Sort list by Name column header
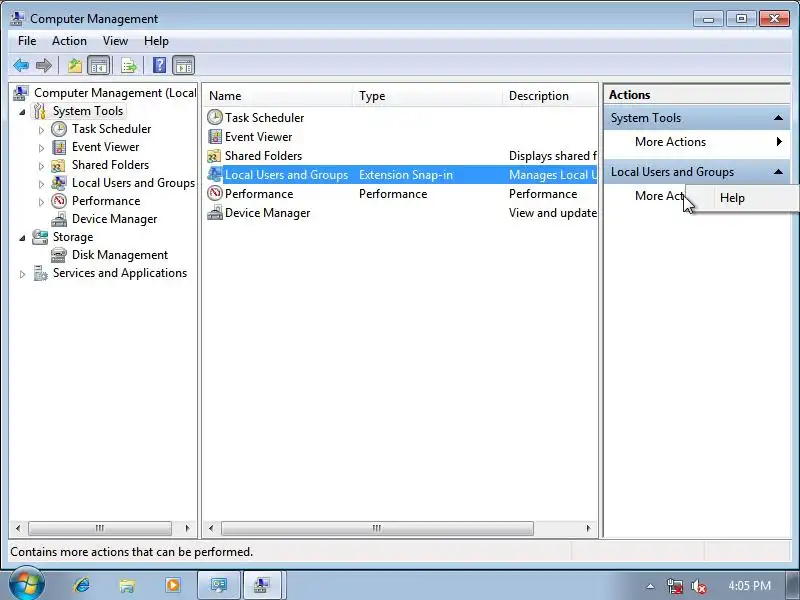 coord(278,96)
